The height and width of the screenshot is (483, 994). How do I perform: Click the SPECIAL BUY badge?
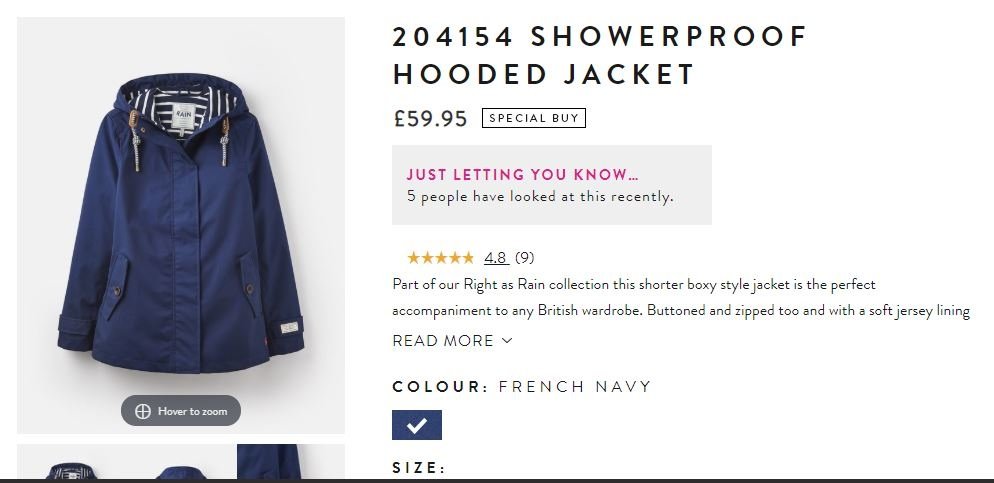(534, 118)
